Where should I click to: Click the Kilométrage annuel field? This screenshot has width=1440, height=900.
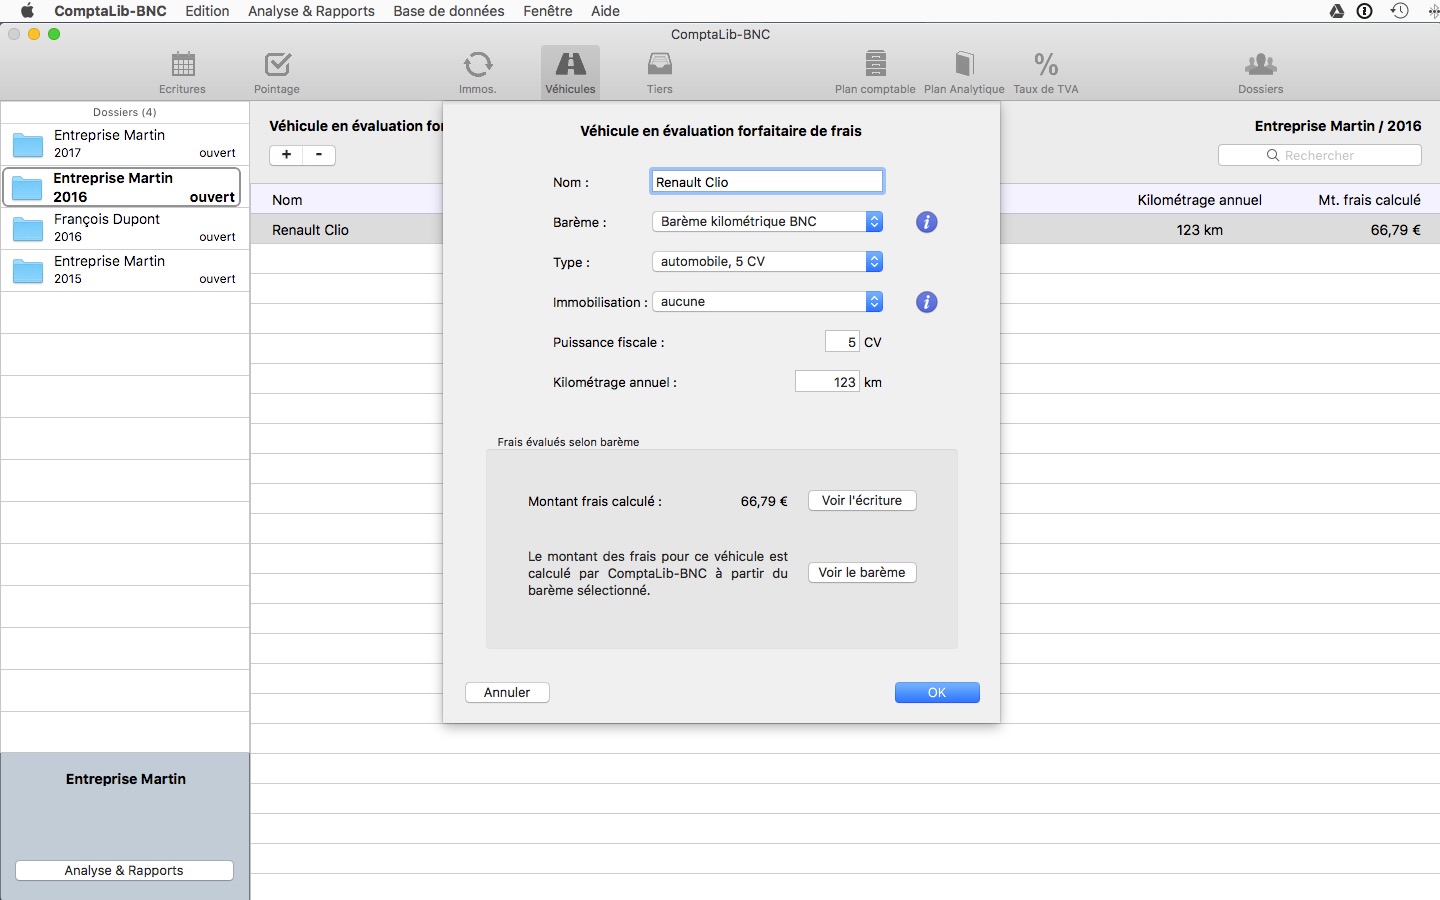(827, 382)
